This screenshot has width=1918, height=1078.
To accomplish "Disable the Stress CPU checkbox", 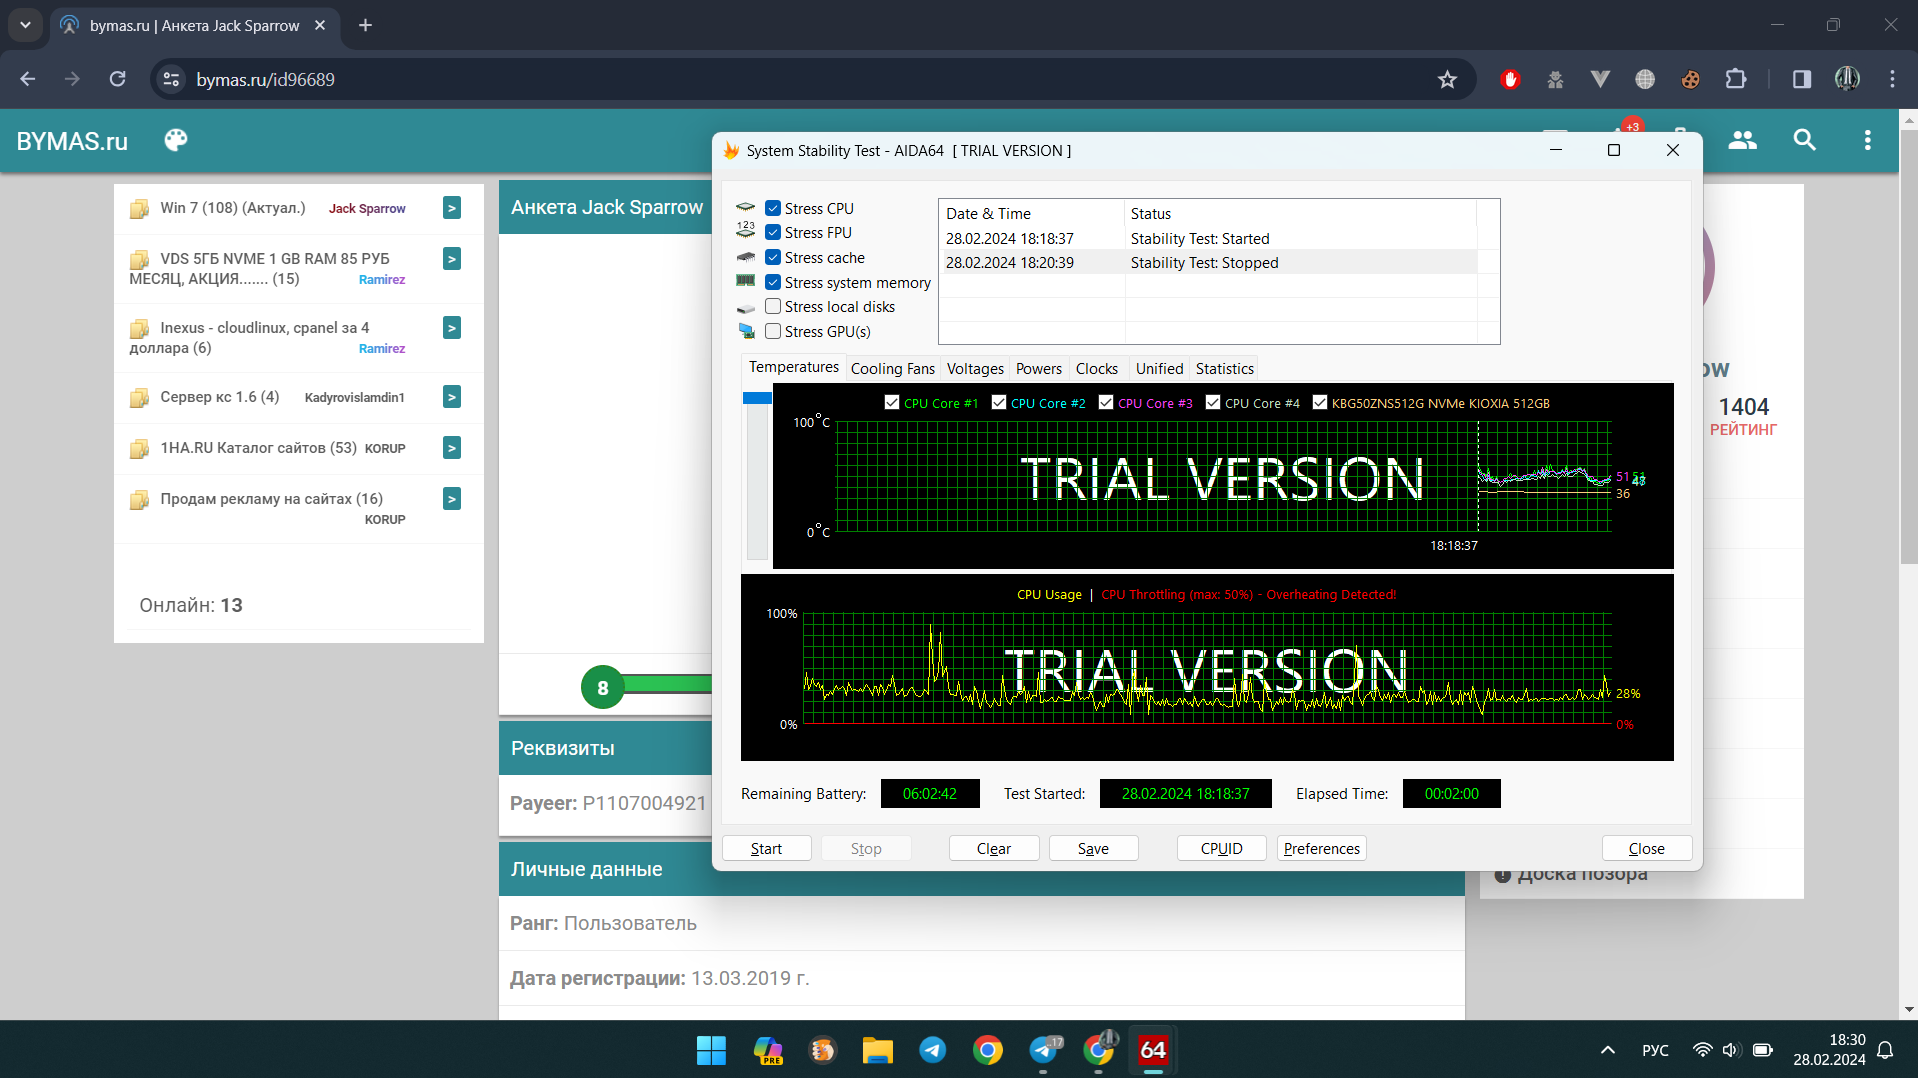I will pyautogui.click(x=773, y=208).
